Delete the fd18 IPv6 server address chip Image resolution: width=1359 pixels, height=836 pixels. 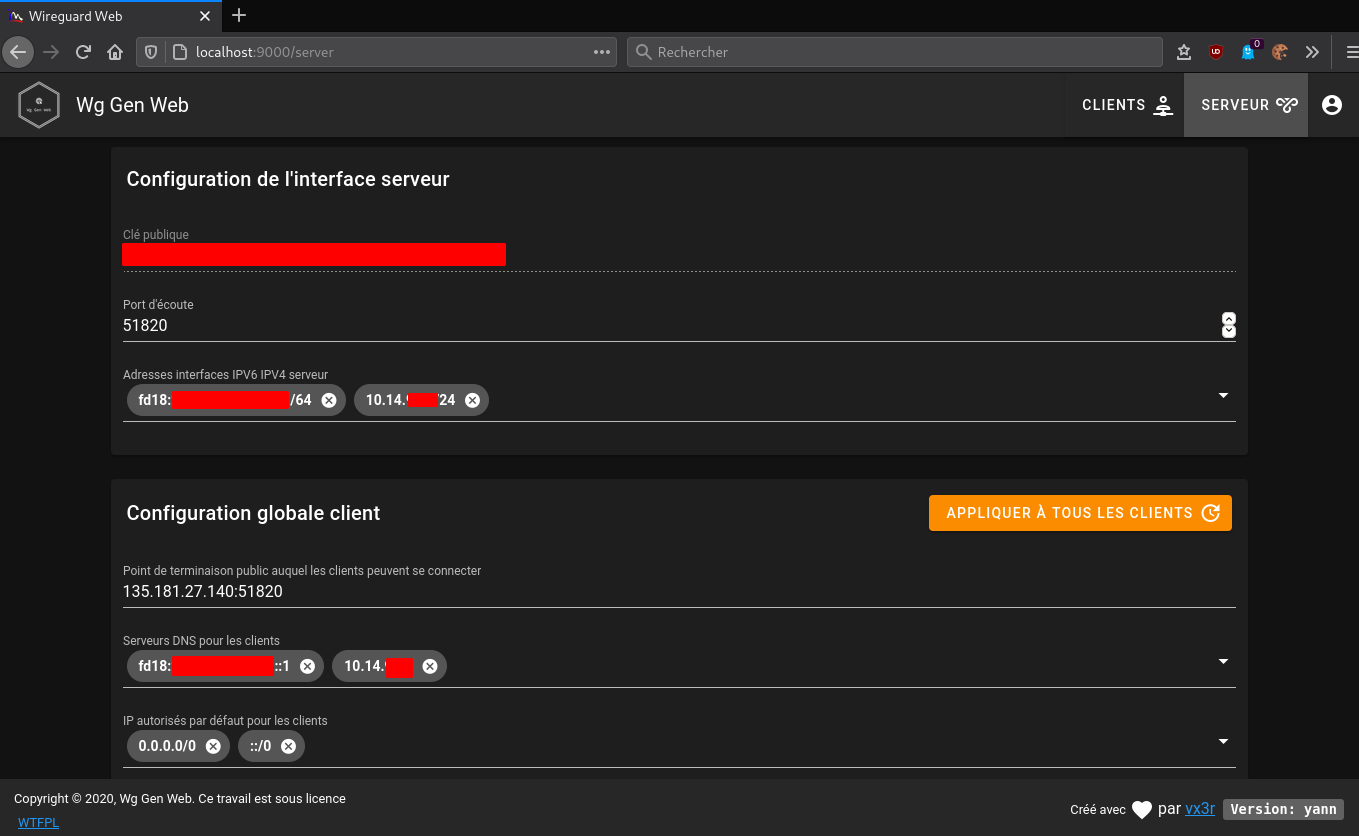click(x=329, y=400)
